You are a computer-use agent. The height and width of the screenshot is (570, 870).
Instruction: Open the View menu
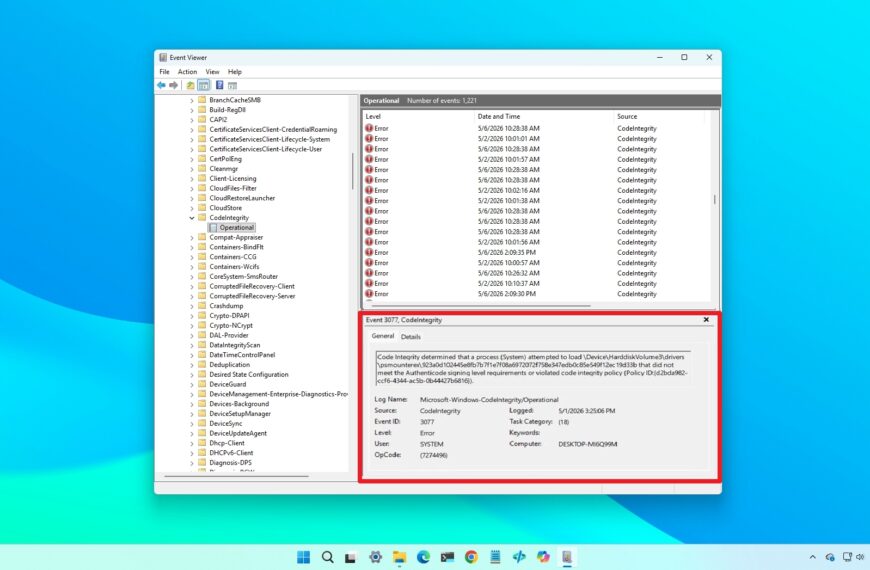[x=212, y=72]
